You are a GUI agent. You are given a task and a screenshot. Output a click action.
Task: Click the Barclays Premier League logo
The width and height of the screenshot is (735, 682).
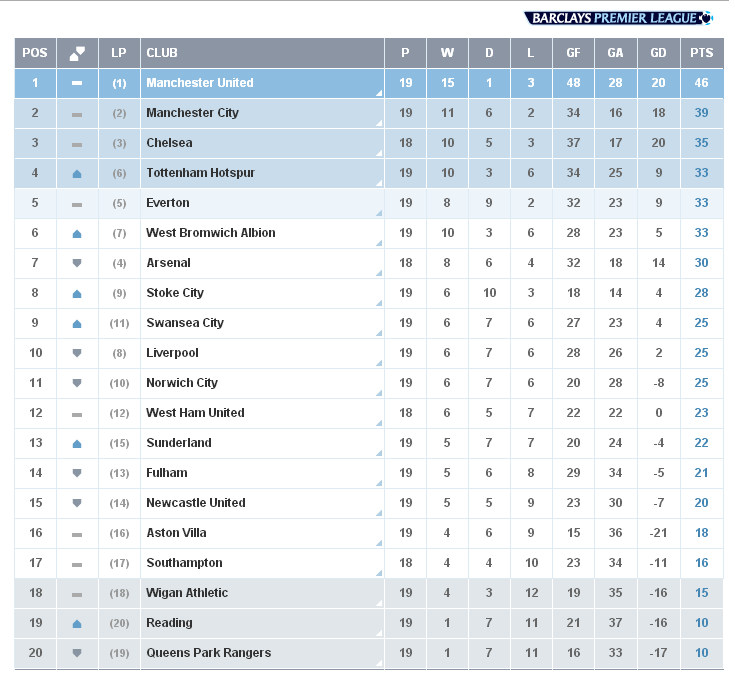[618, 18]
